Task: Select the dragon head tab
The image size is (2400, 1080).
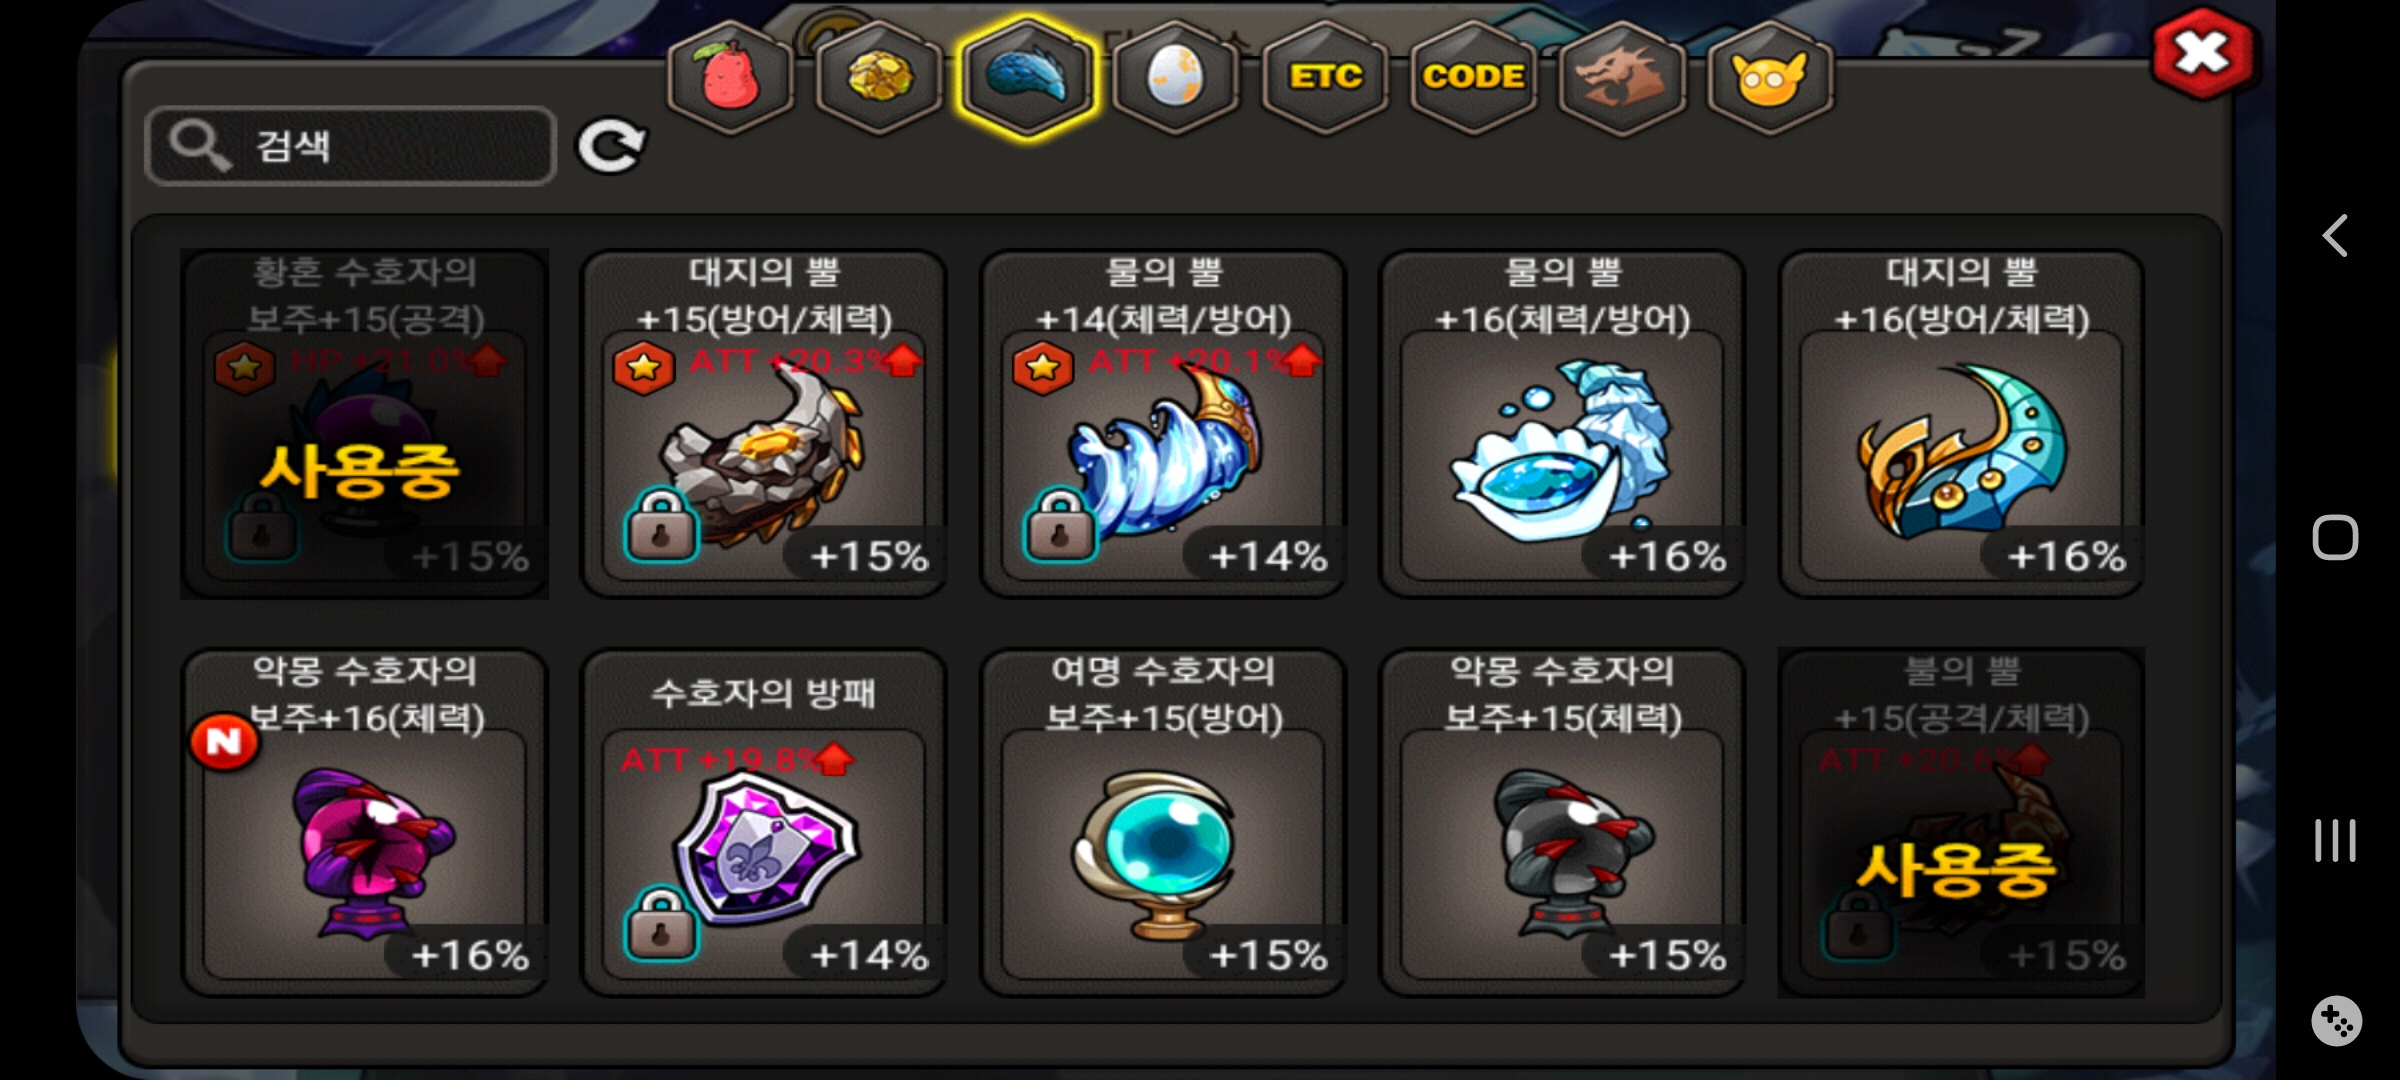Action: tap(1621, 77)
